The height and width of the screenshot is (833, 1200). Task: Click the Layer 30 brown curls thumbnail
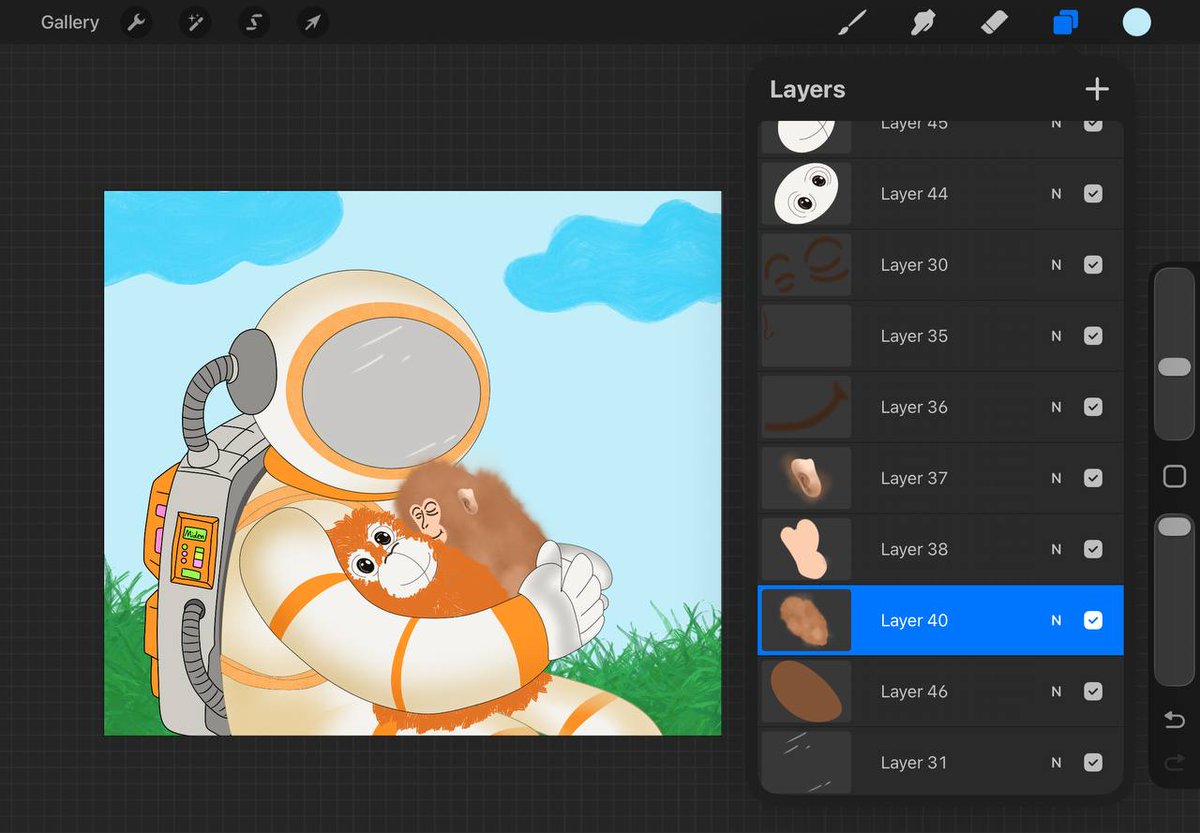tap(806, 265)
